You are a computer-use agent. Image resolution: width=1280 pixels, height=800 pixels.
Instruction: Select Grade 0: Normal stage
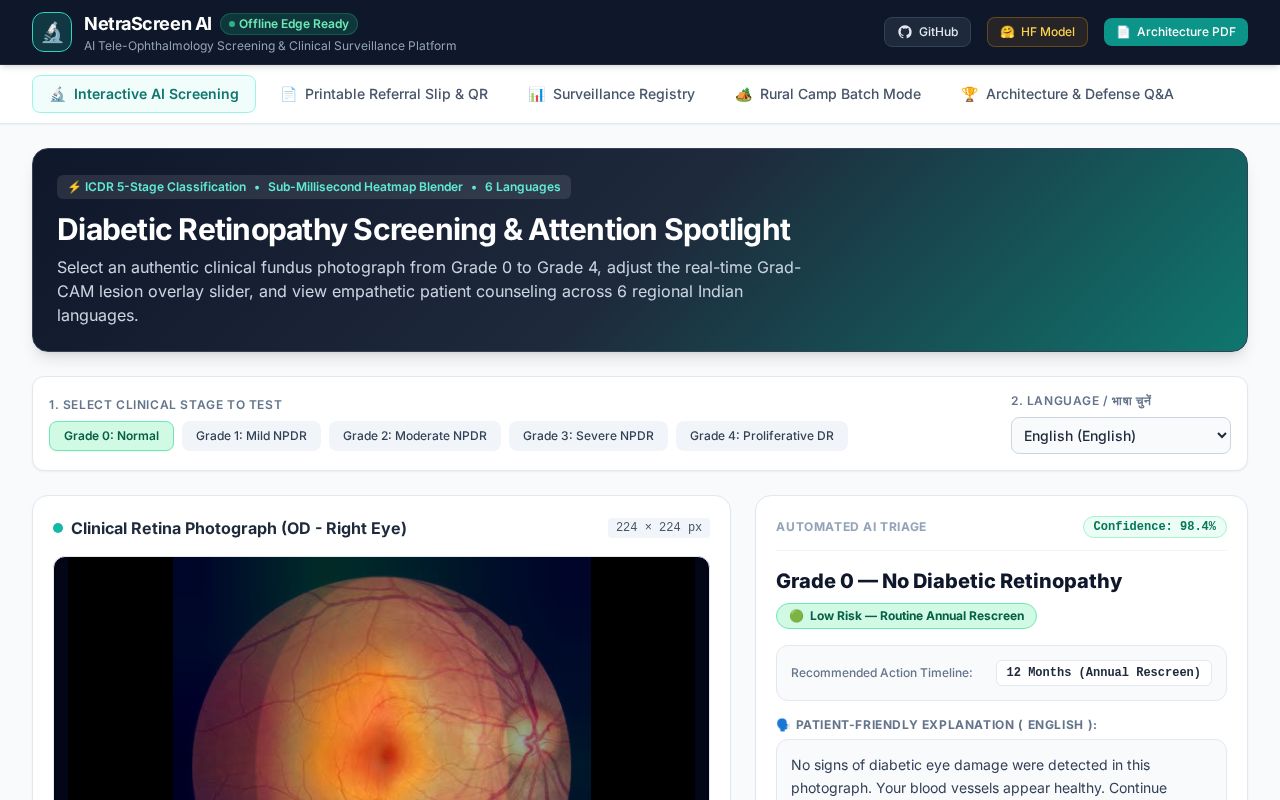(x=111, y=436)
